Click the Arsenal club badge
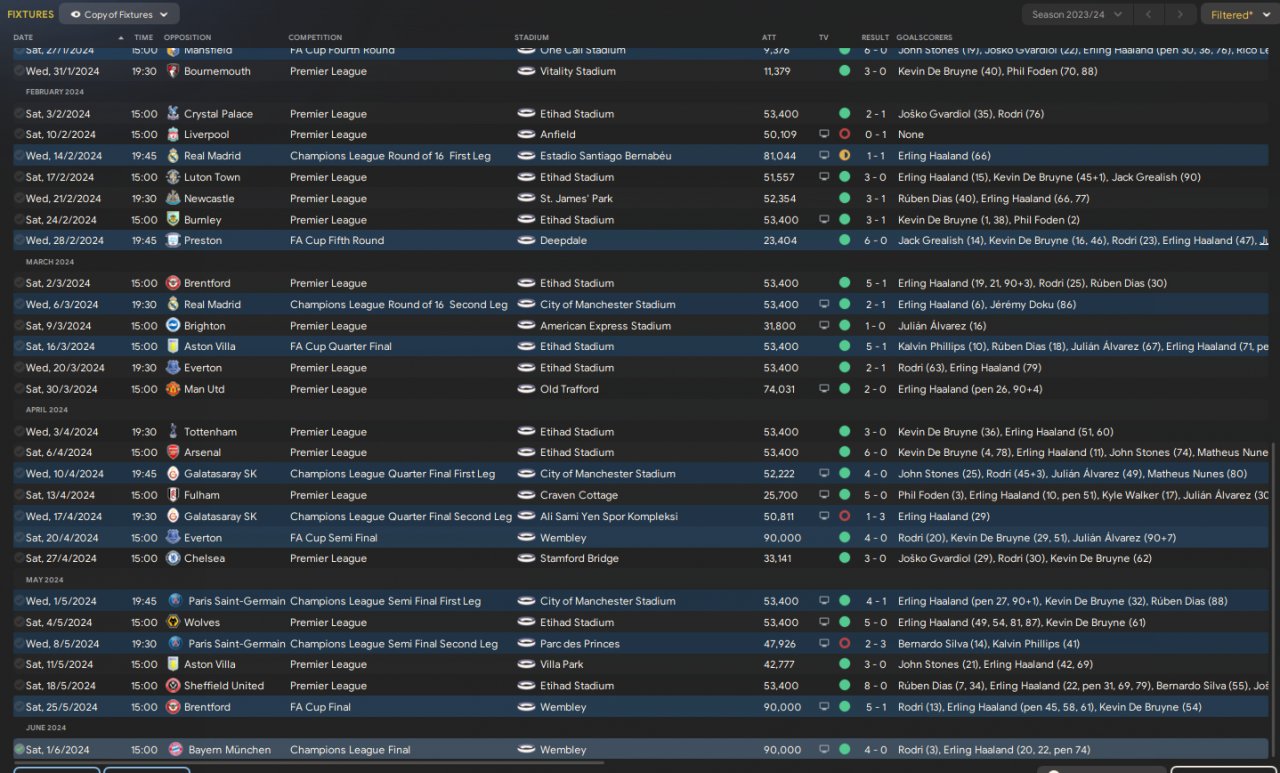Viewport: 1280px width, 773px height. click(x=173, y=453)
